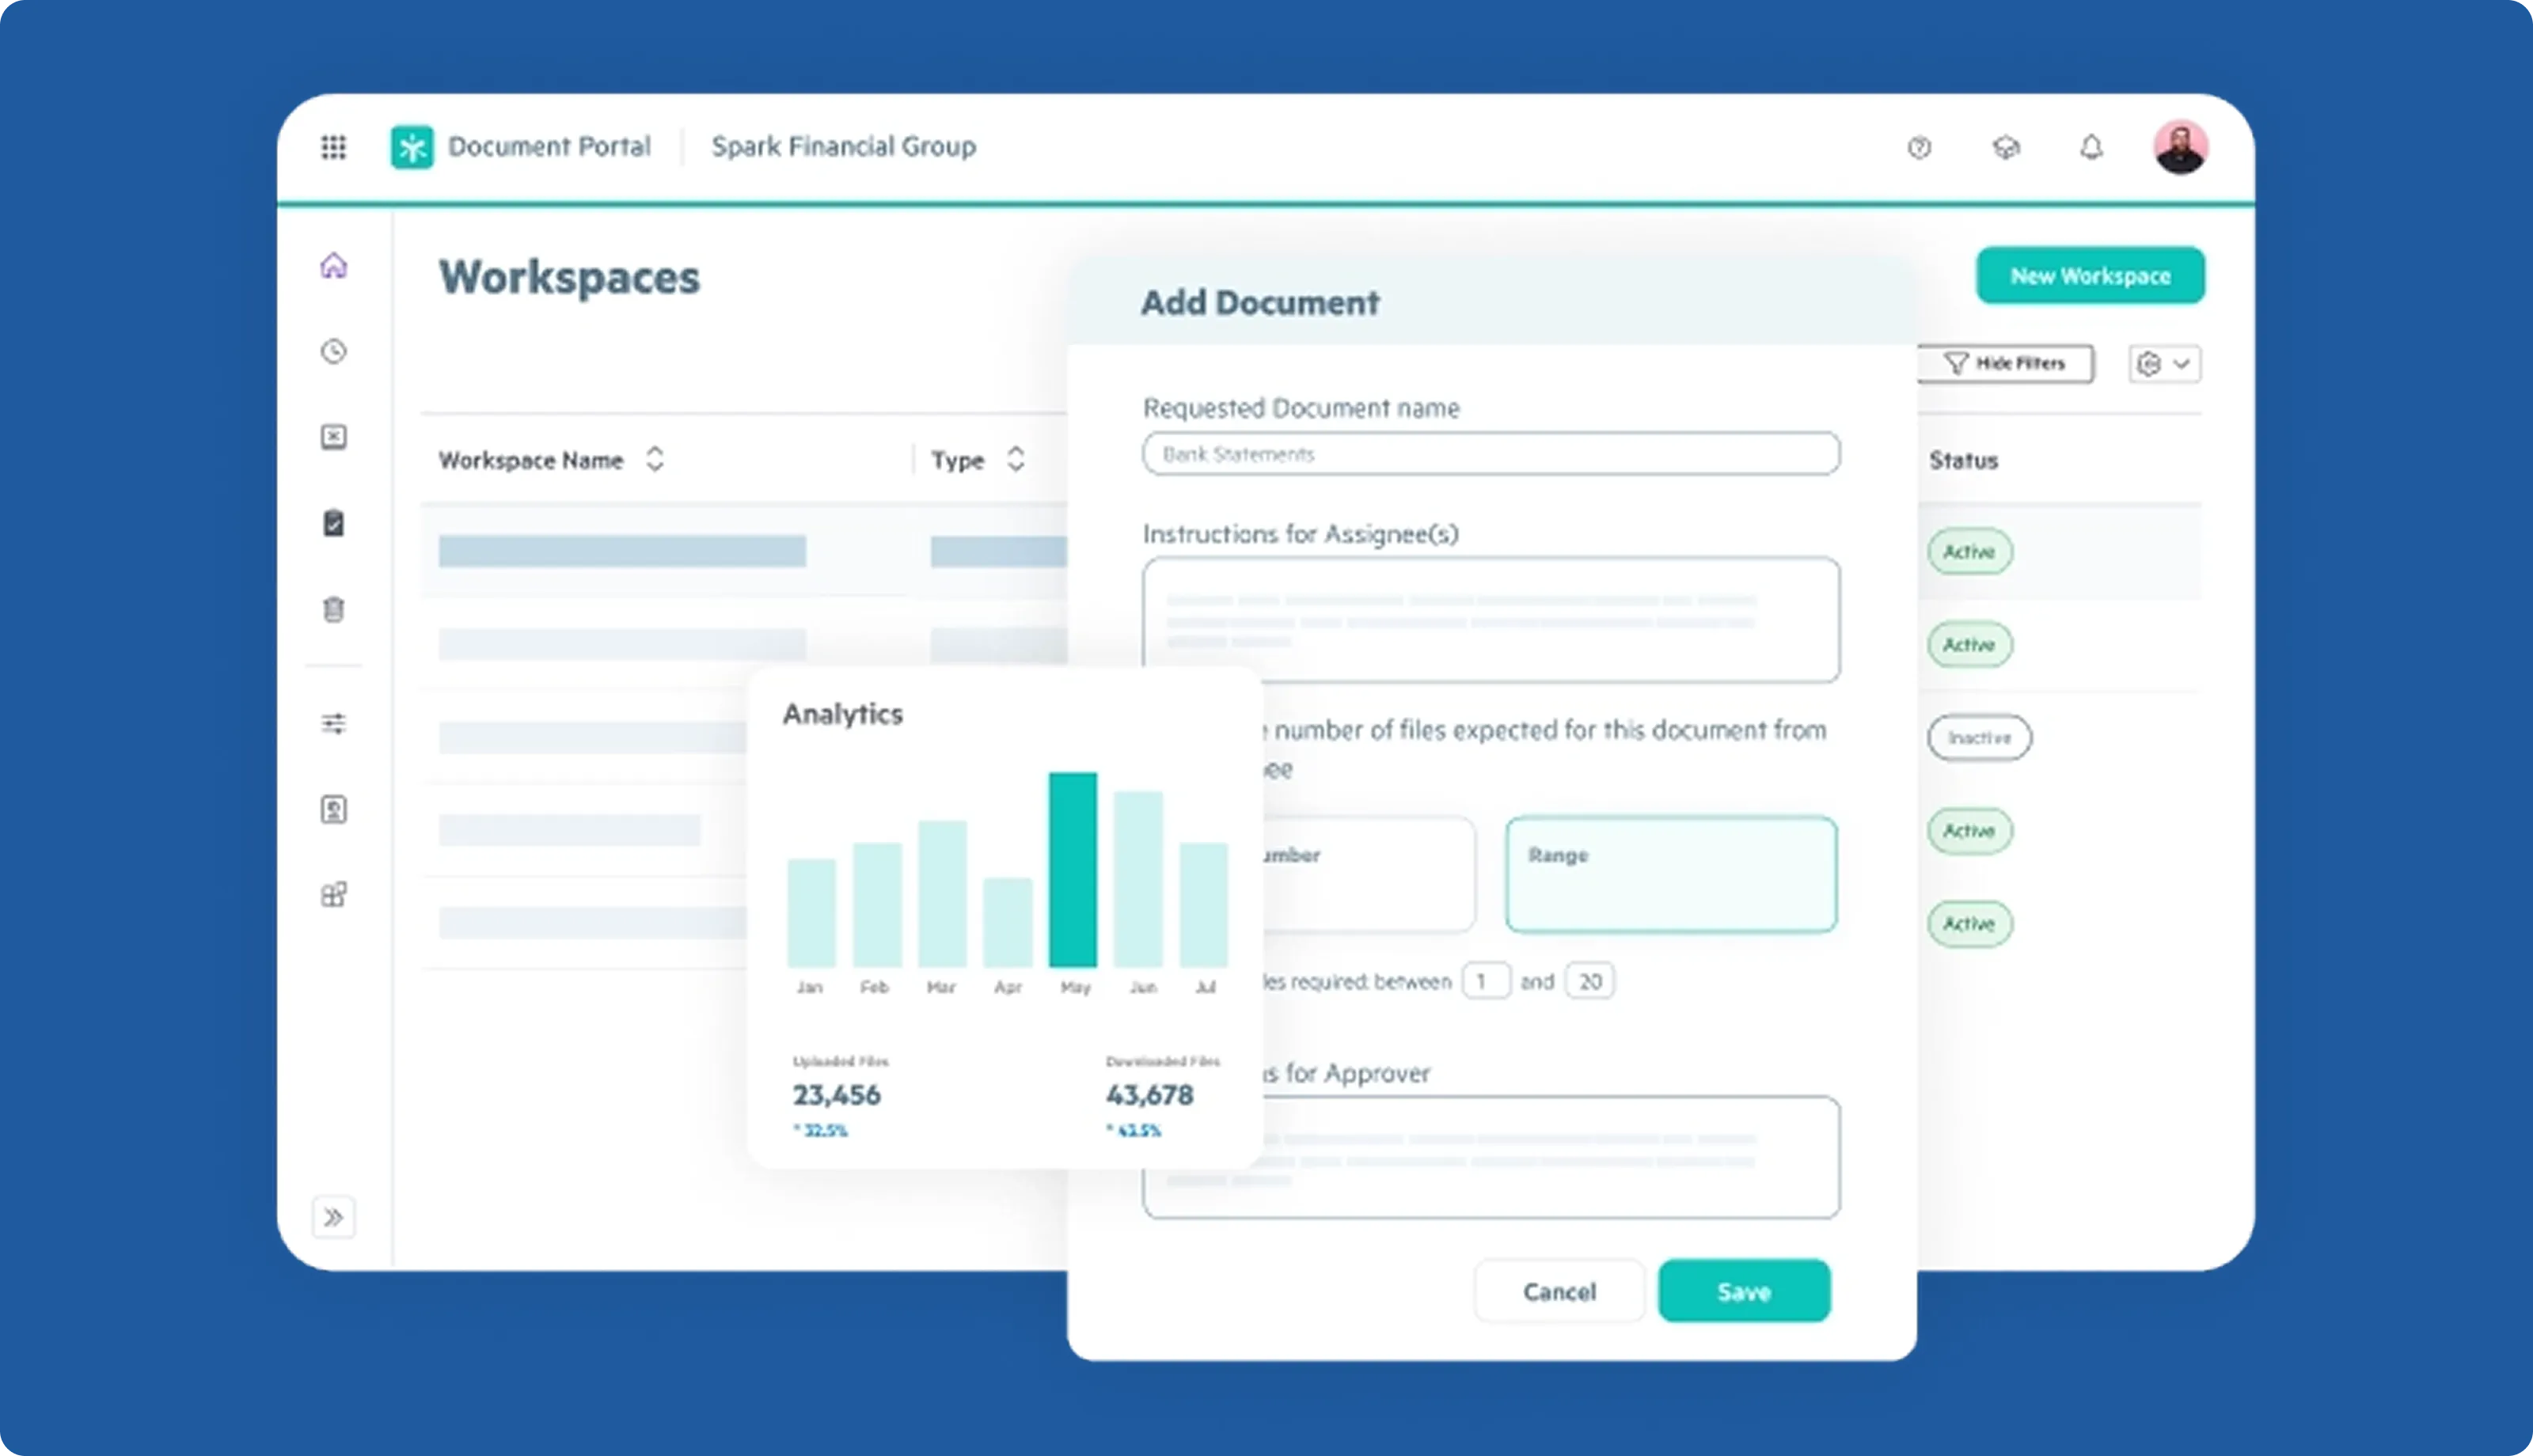Open Spark Financial Group in the header
Image resolution: width=2533 pixels, height=1456 pixels.
click(x=843, y=147)
